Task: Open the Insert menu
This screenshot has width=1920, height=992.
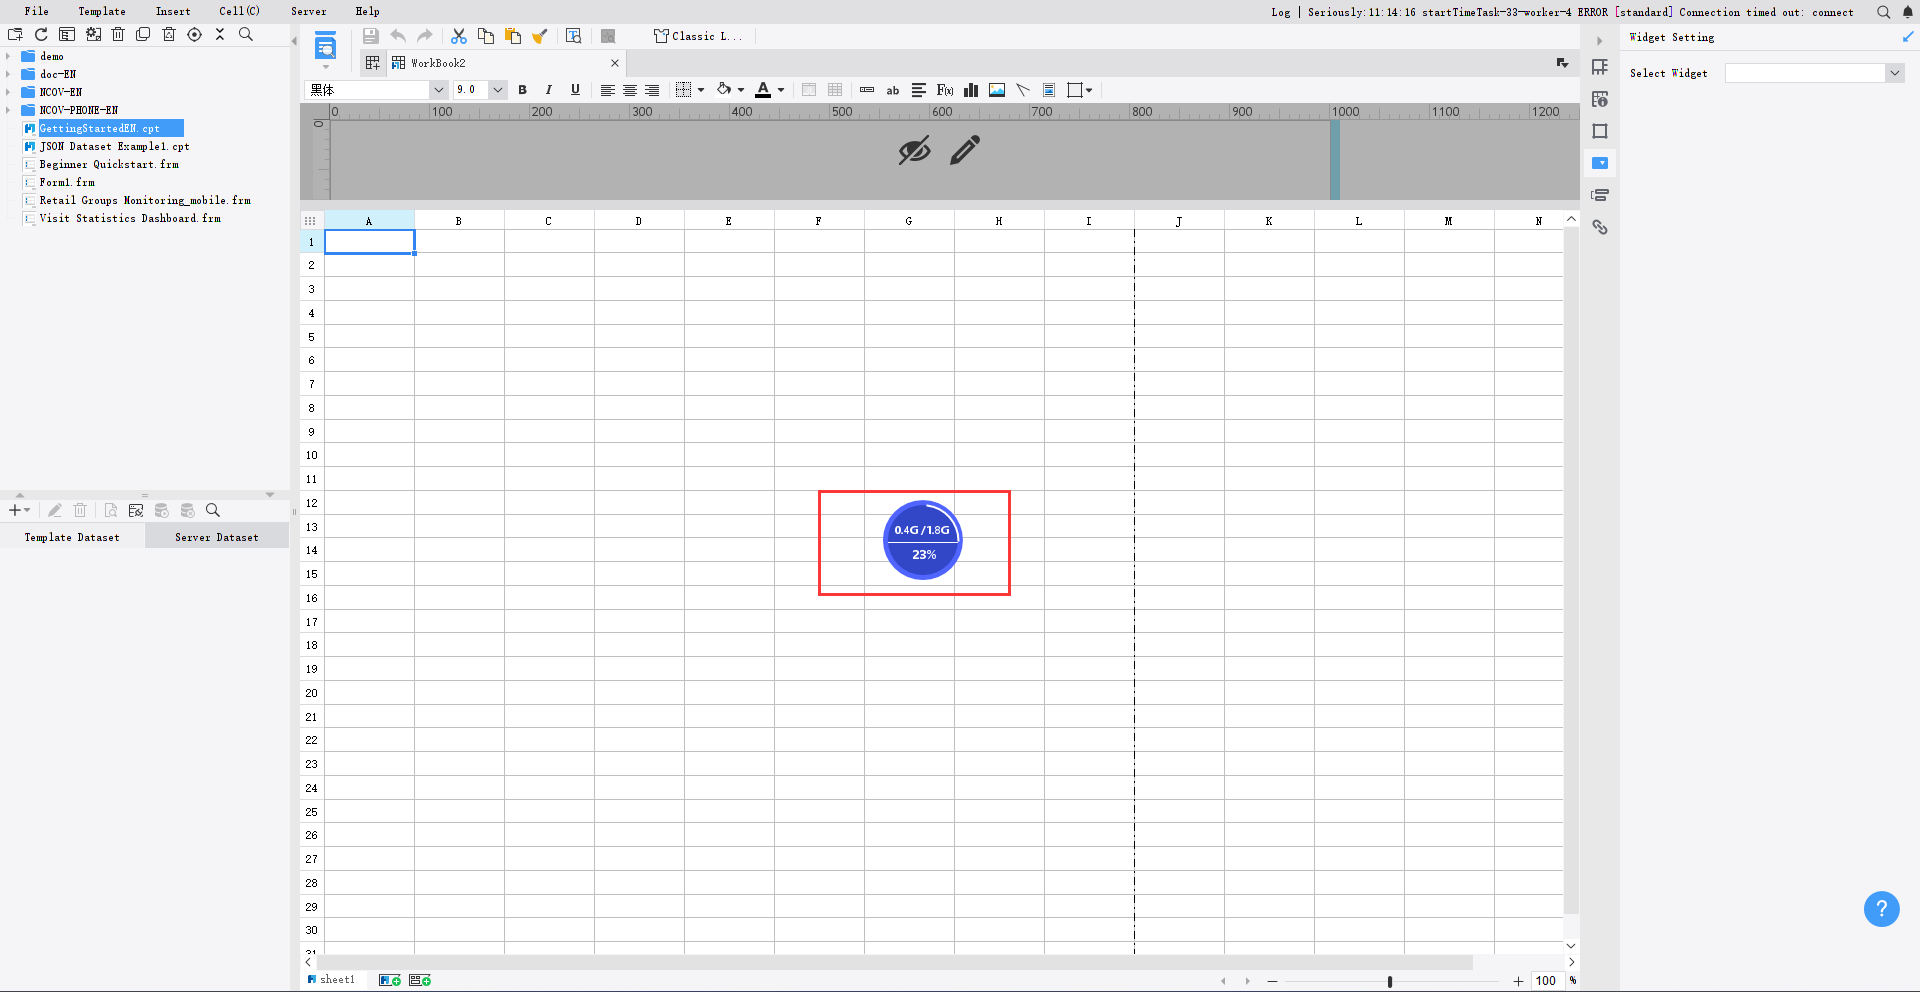Action: [x=173, y=12]
